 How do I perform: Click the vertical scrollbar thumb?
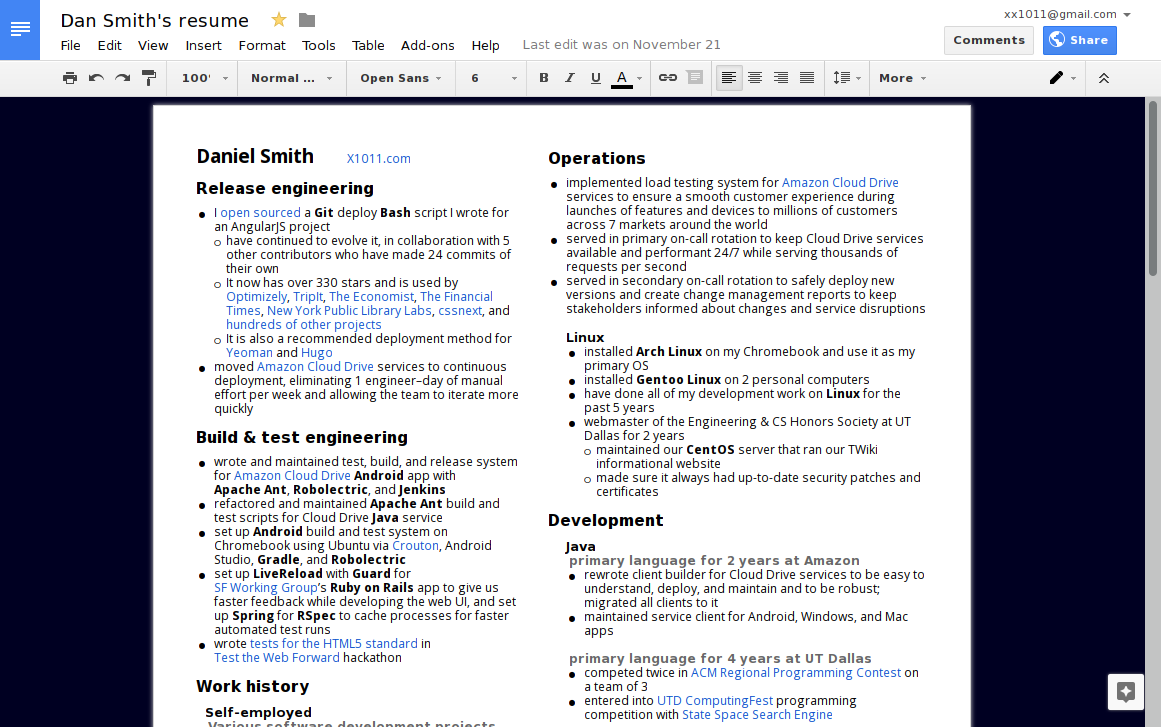coord(1153,189)
